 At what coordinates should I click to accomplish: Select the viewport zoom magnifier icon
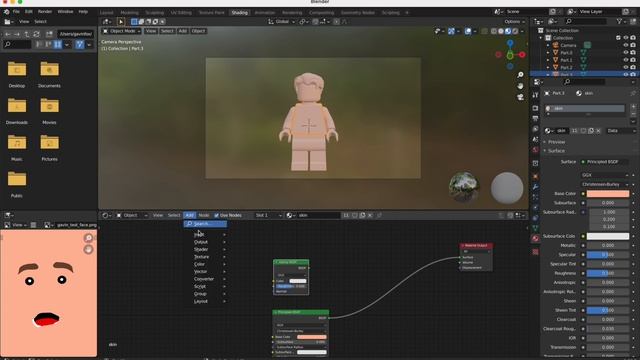point(520,75)
